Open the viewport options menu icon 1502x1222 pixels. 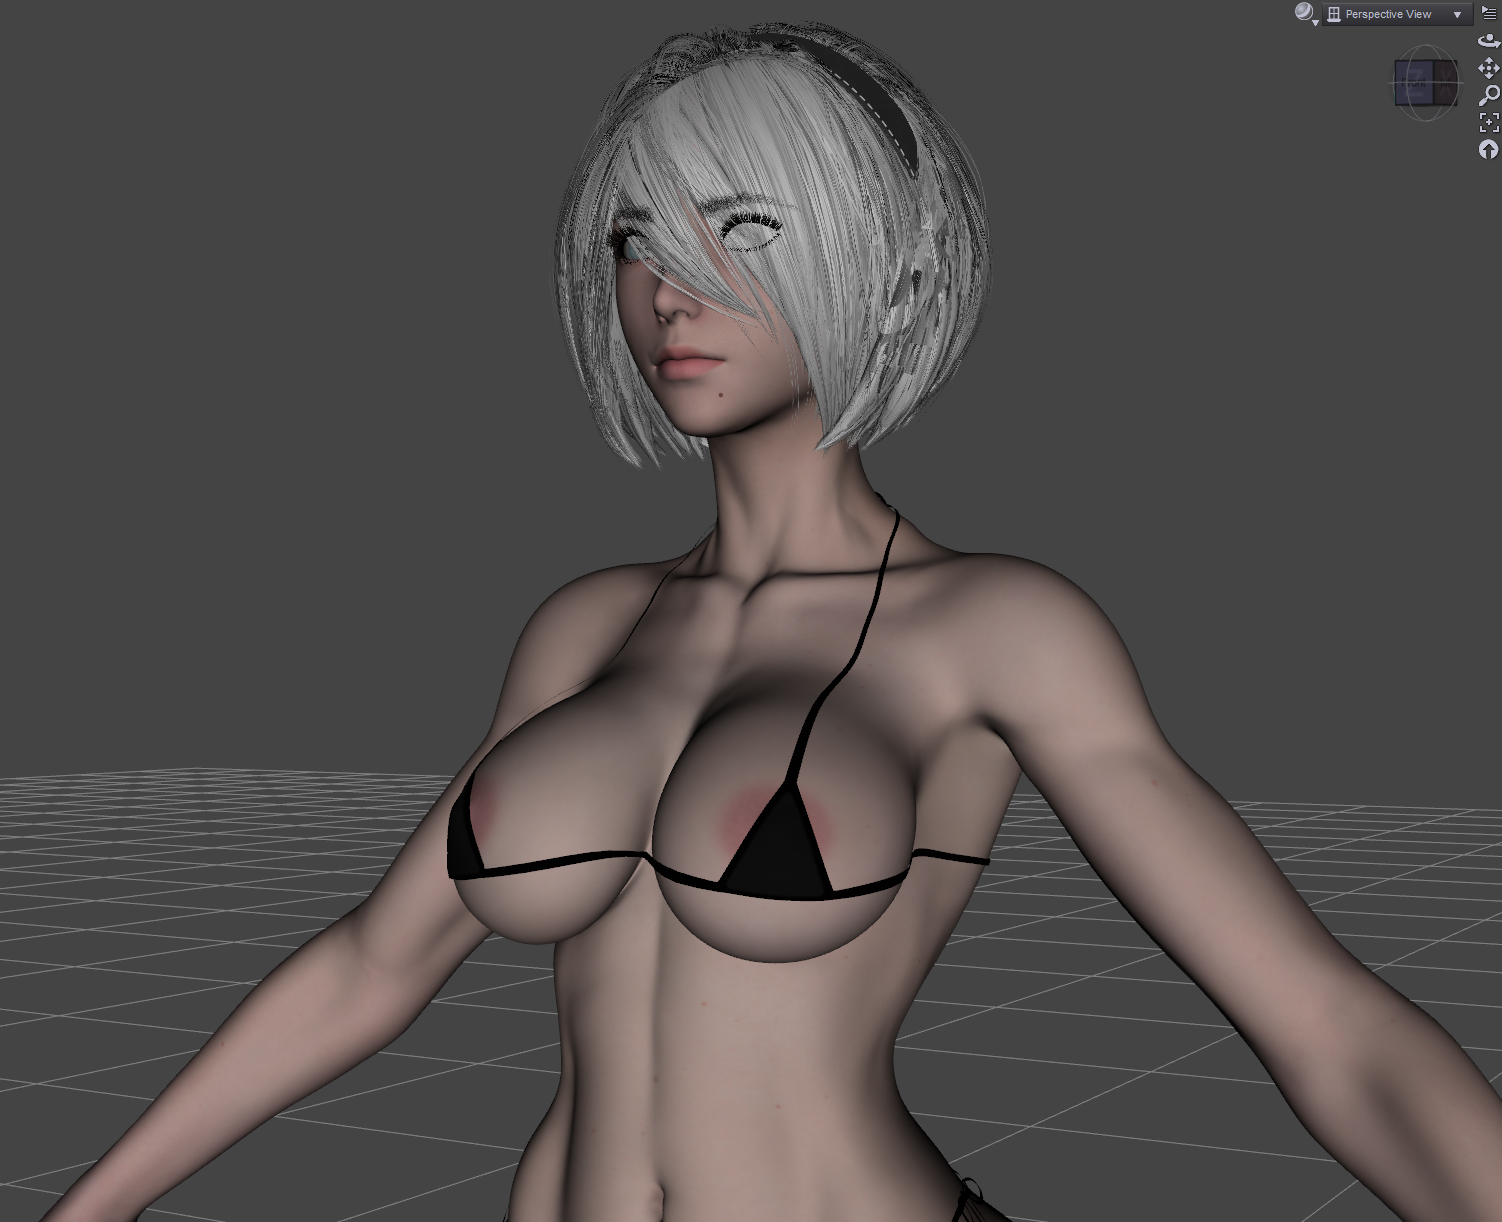[1489, 13]
